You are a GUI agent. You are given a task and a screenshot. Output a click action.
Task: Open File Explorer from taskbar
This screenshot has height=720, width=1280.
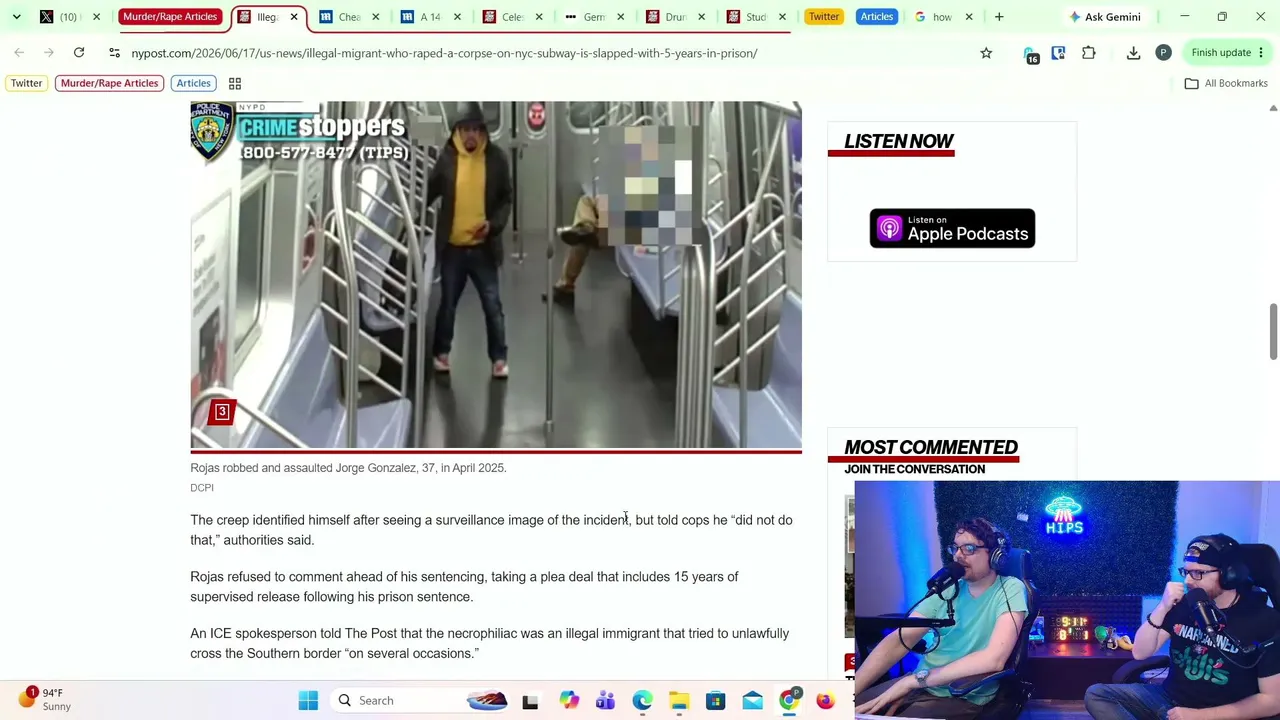tap(679, 701)
